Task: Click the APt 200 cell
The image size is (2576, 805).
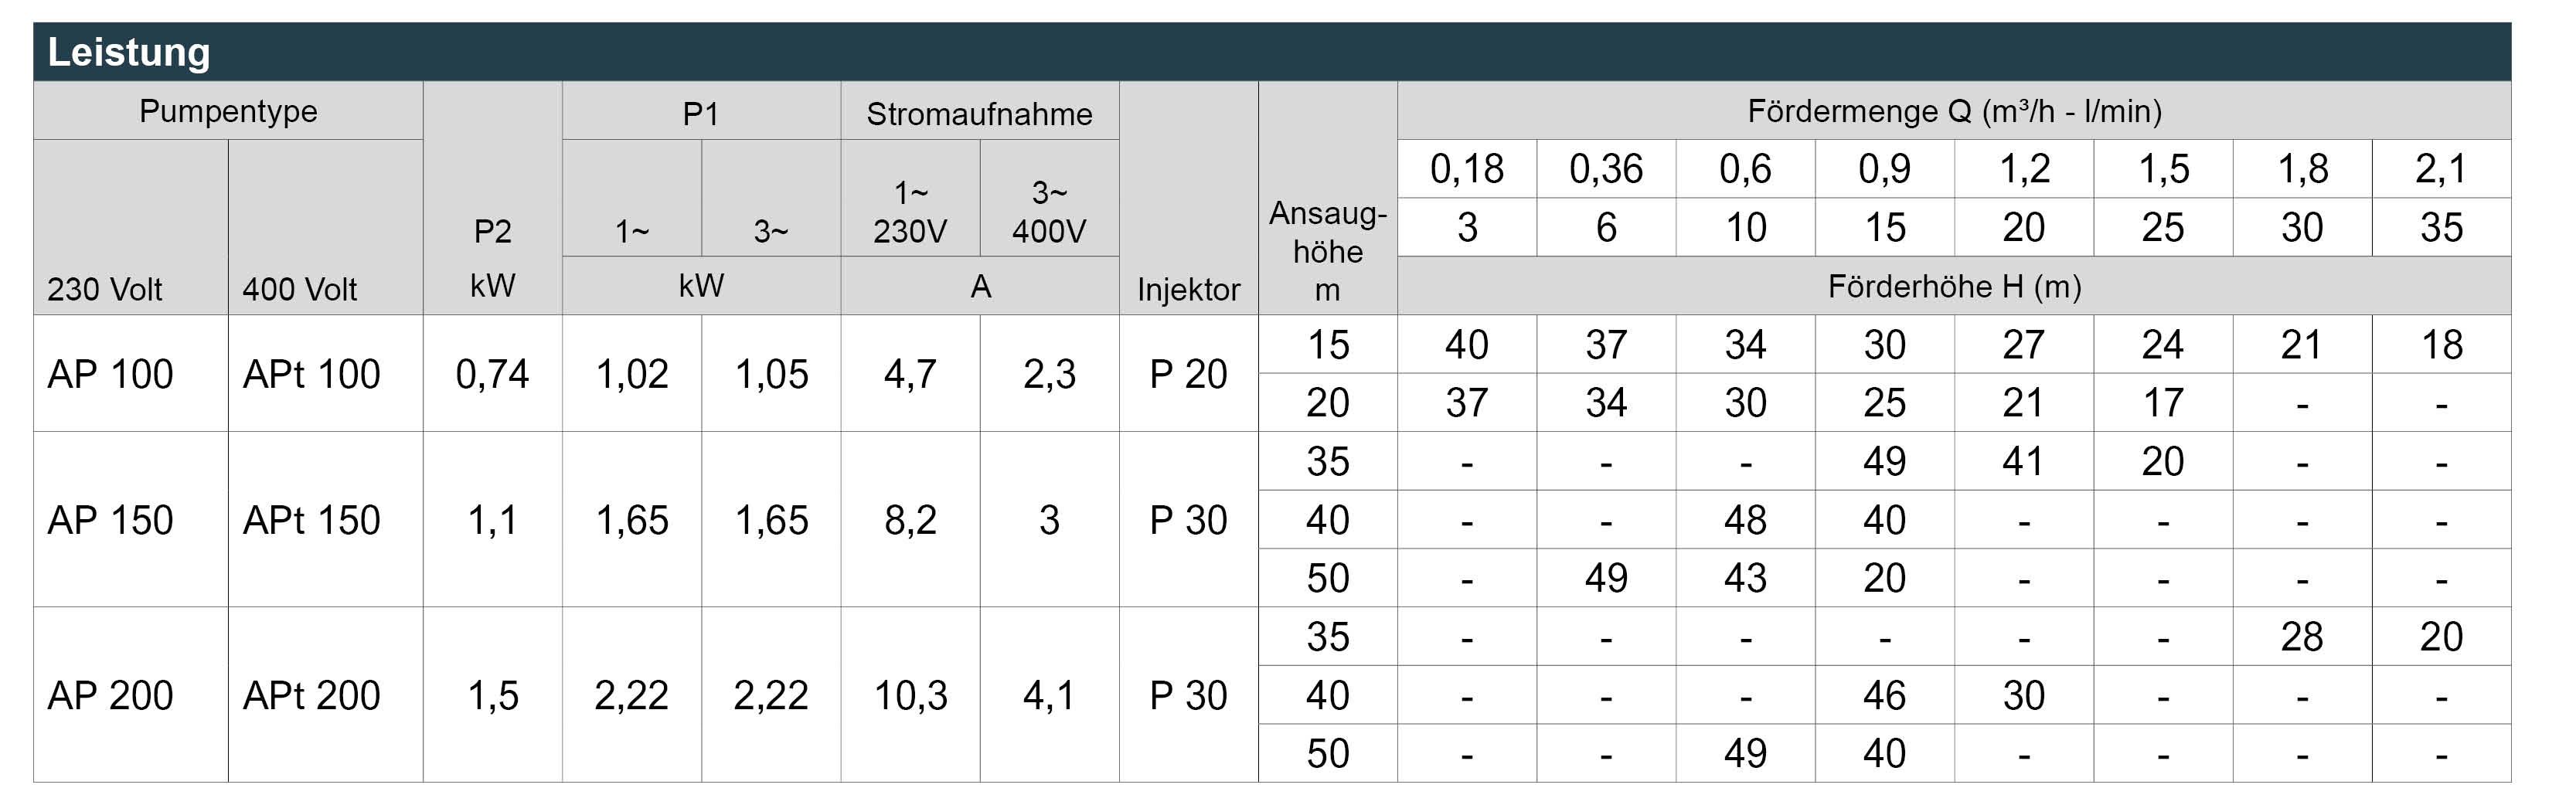Action: [x=326, y=695]
